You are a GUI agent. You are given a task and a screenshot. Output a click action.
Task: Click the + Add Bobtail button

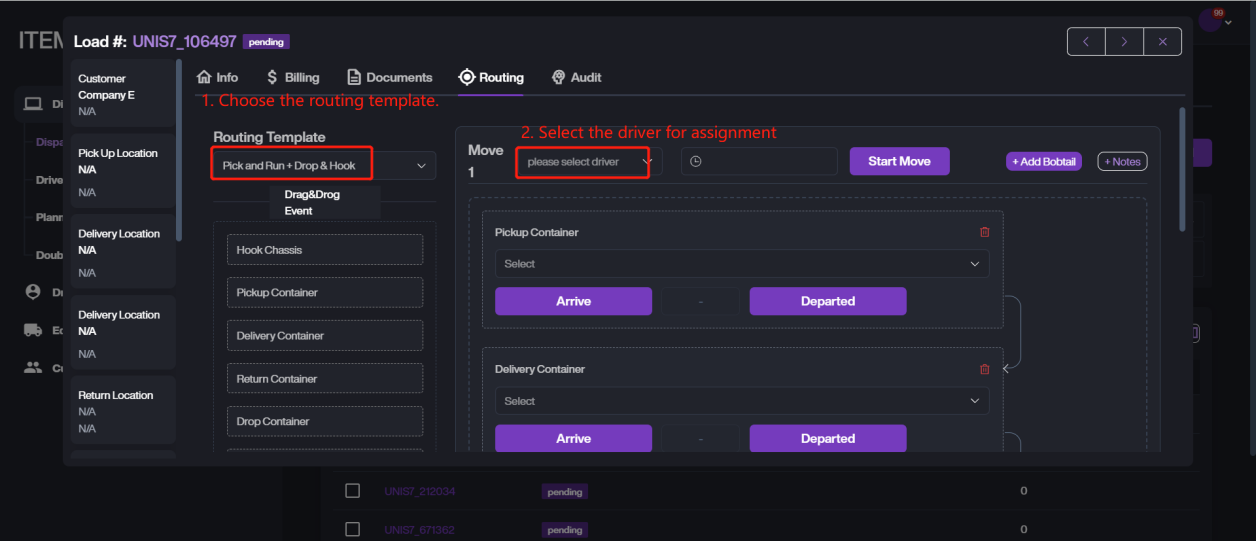tap(1043, 162)
